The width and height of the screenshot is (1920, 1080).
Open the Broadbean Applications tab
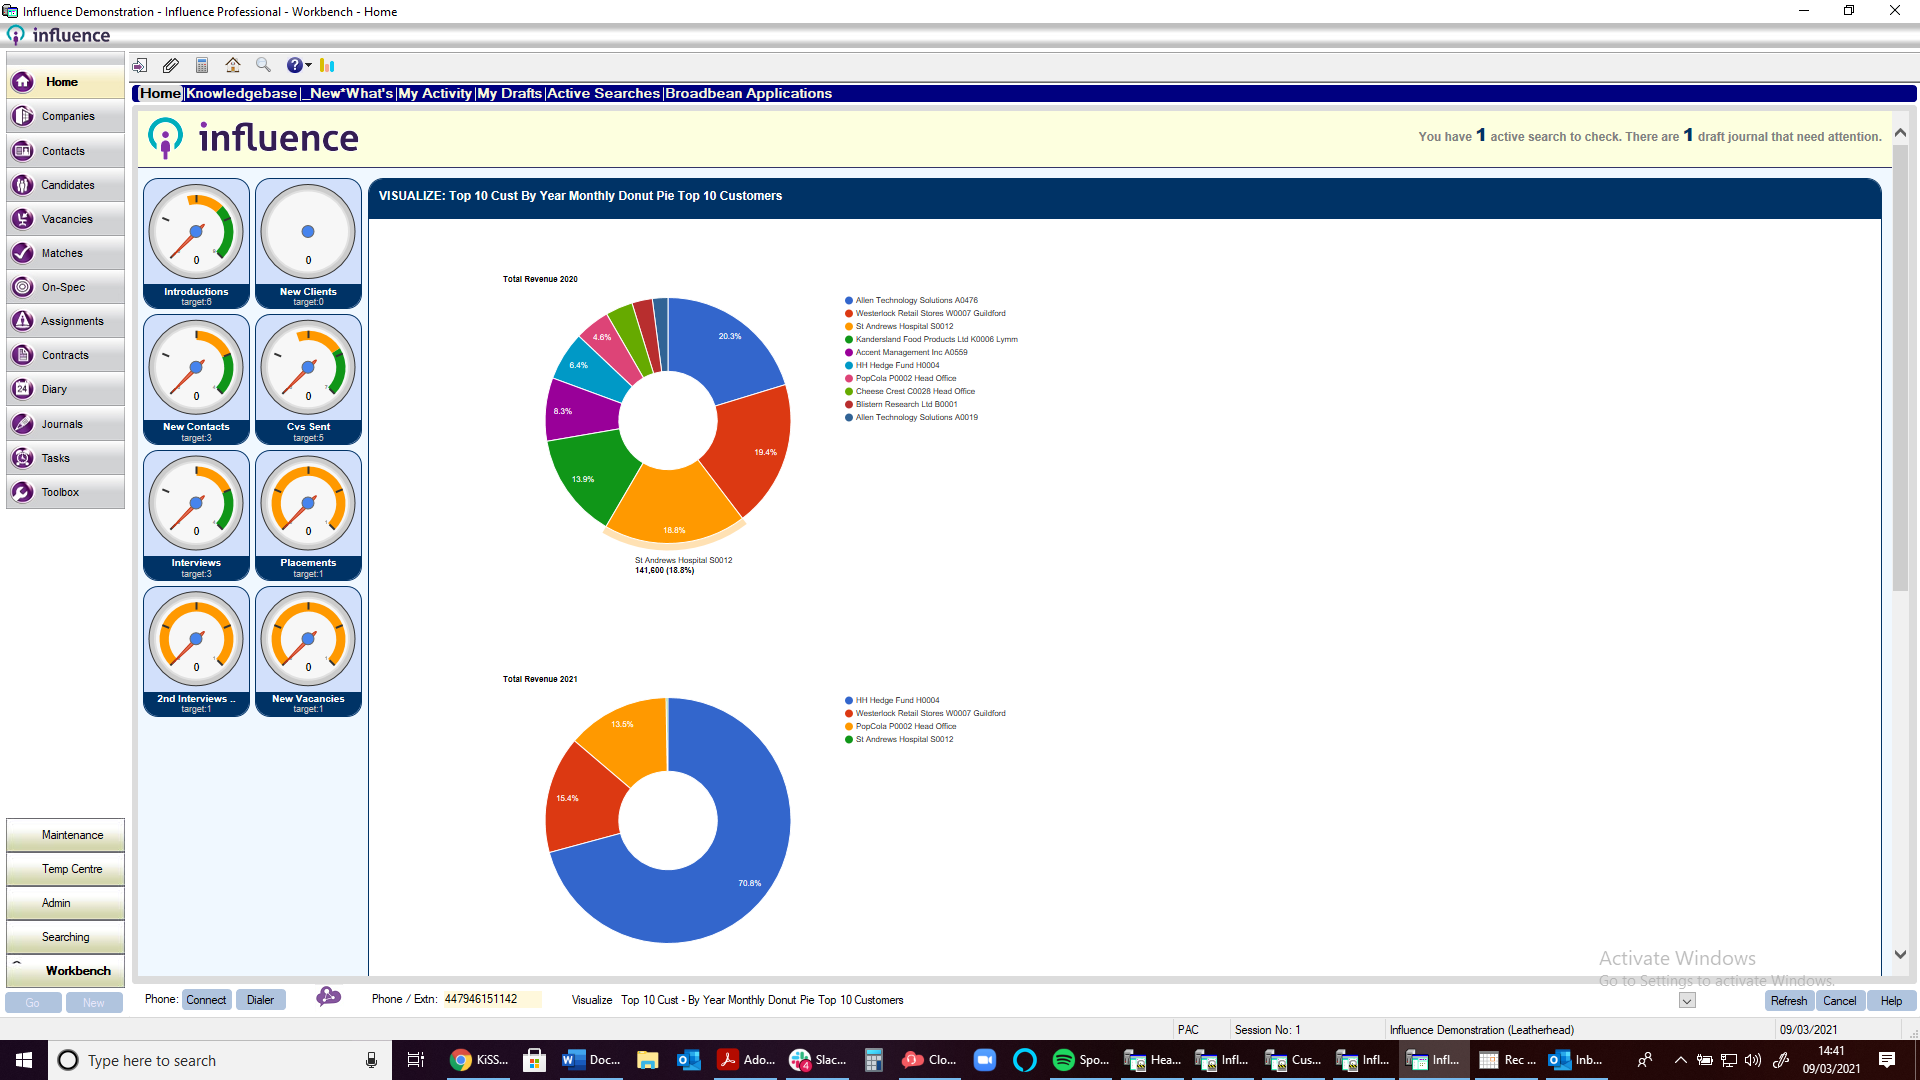[x=749, y=92]
